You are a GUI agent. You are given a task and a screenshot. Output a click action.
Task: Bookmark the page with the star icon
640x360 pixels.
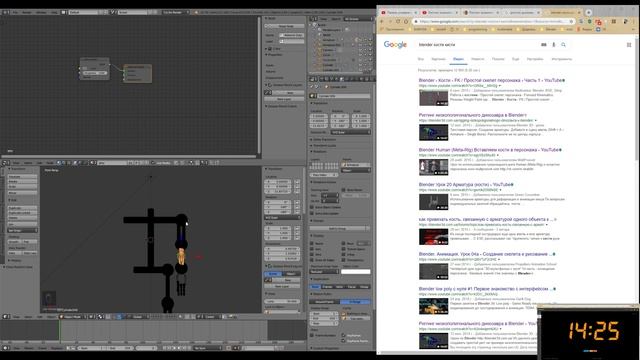571,21
